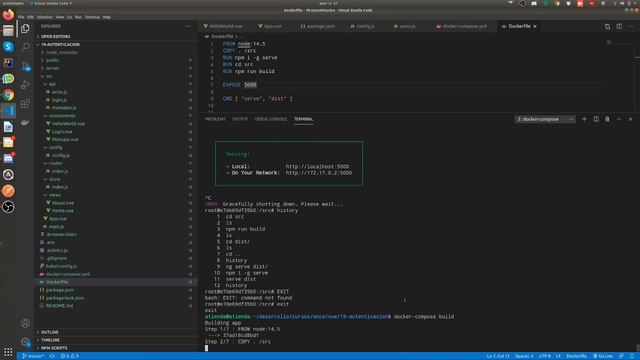The width and height of the screenshot is (640, 360).
Task: Click the Spaces indentation status item
Action: (x=524, y=356)
